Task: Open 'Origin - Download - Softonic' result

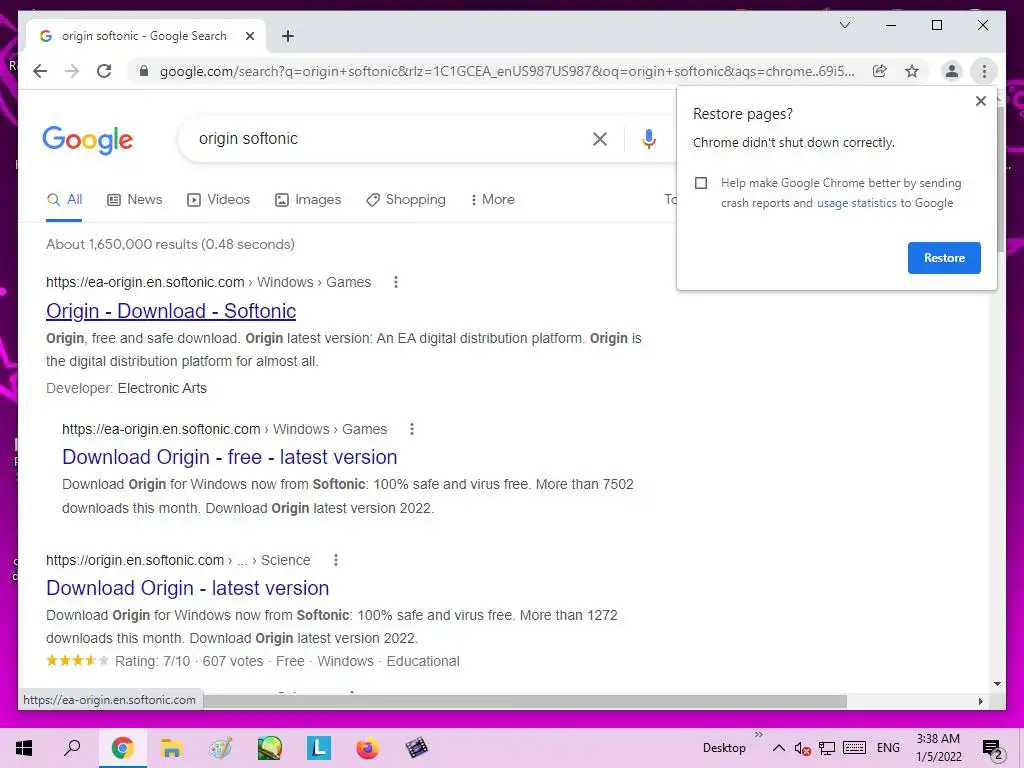Action: tap(171, 311)
